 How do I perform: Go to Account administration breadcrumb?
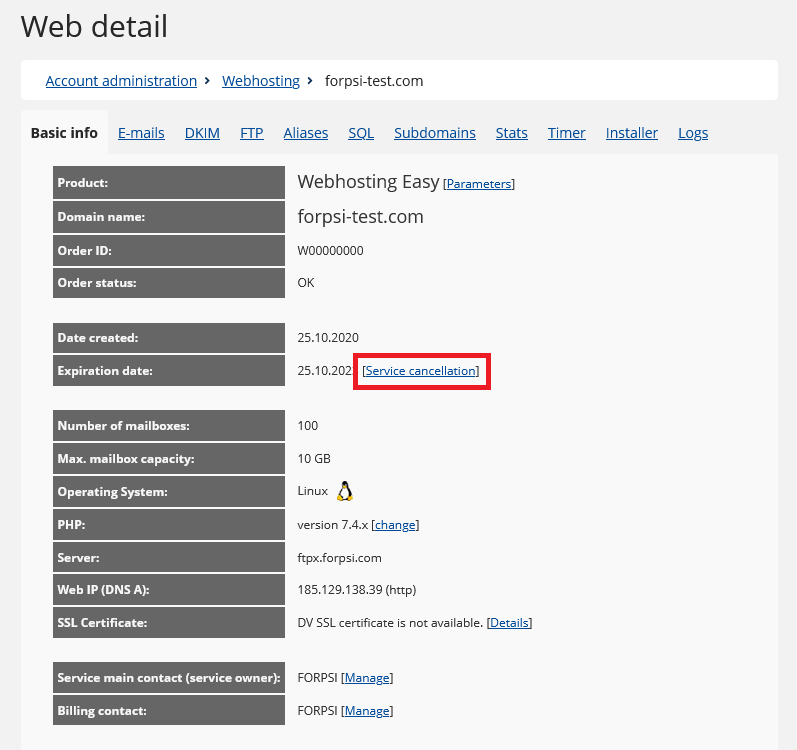click(x=121, y=81)
